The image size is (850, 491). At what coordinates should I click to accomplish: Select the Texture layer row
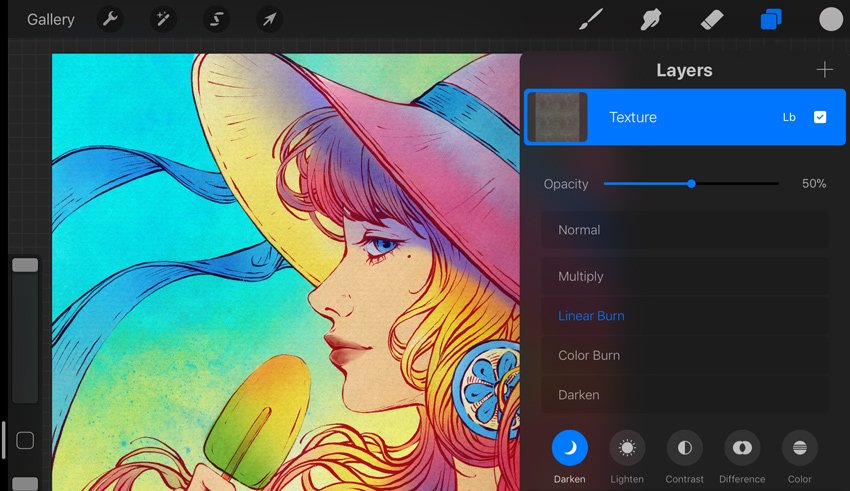[685, 117]
